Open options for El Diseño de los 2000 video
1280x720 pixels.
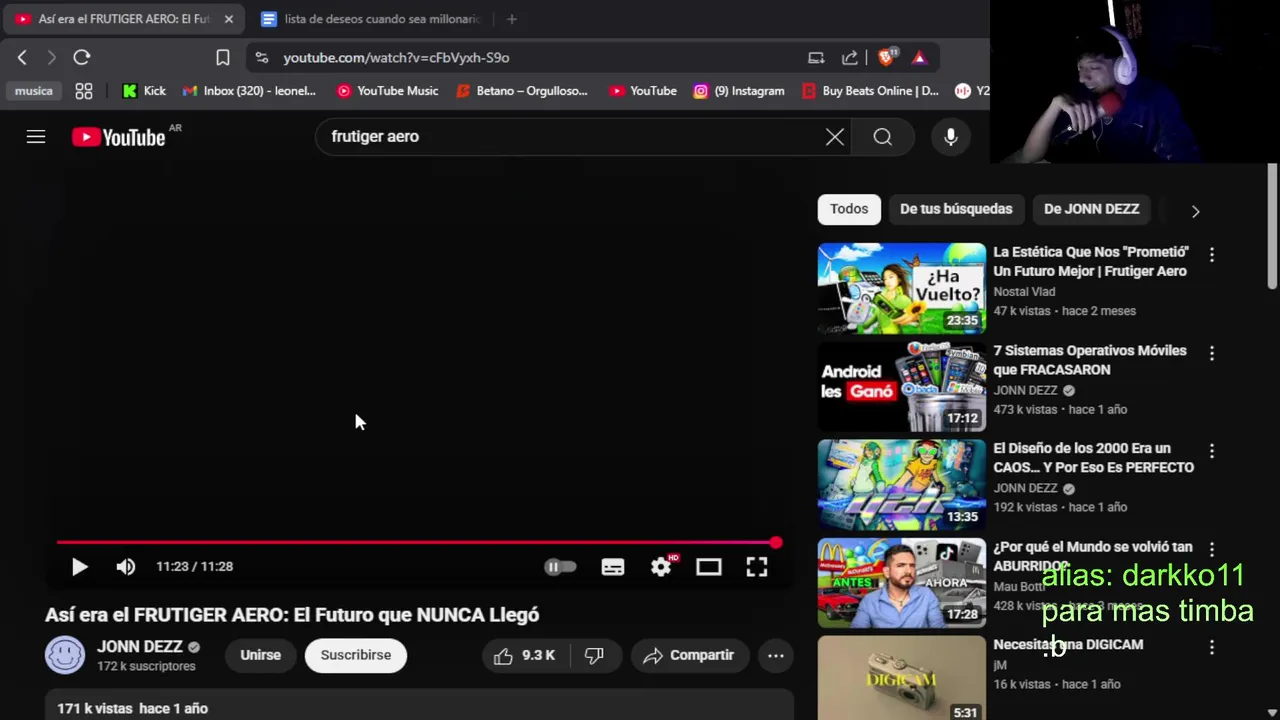pos(1212,451)
